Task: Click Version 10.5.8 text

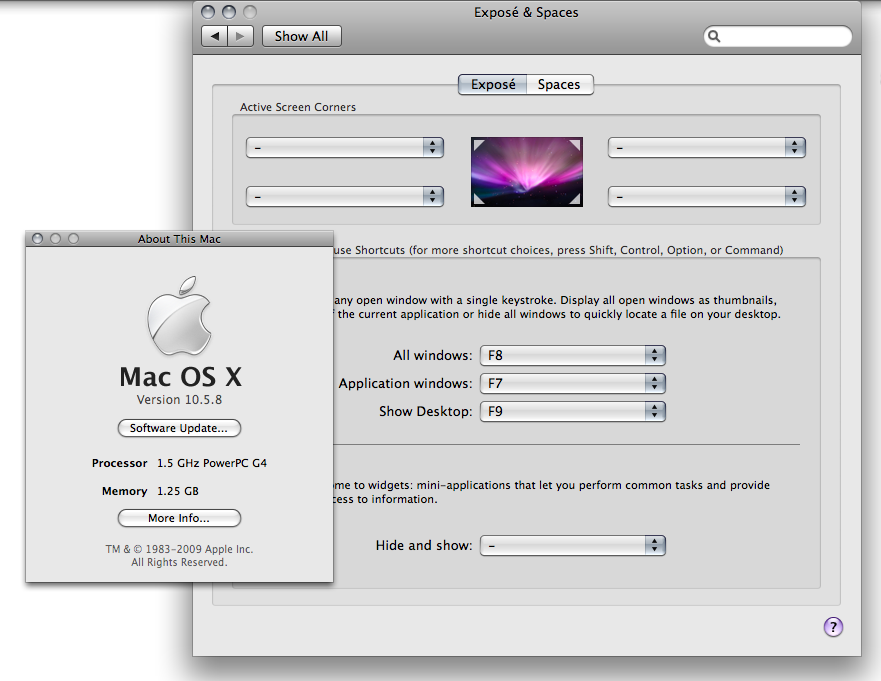Action: 179,399
